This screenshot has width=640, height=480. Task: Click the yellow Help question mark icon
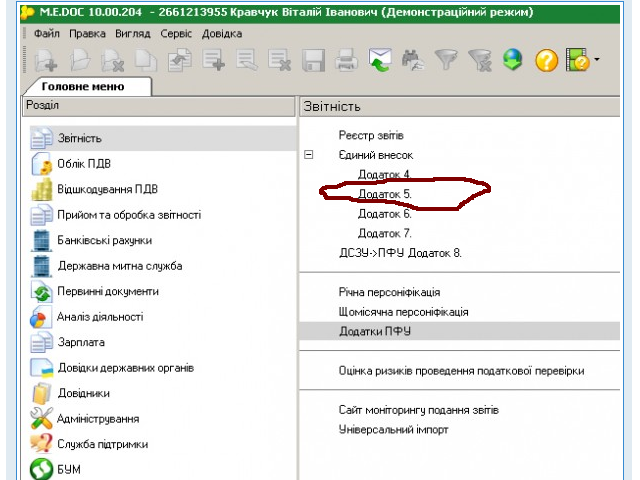click(545, 61)
